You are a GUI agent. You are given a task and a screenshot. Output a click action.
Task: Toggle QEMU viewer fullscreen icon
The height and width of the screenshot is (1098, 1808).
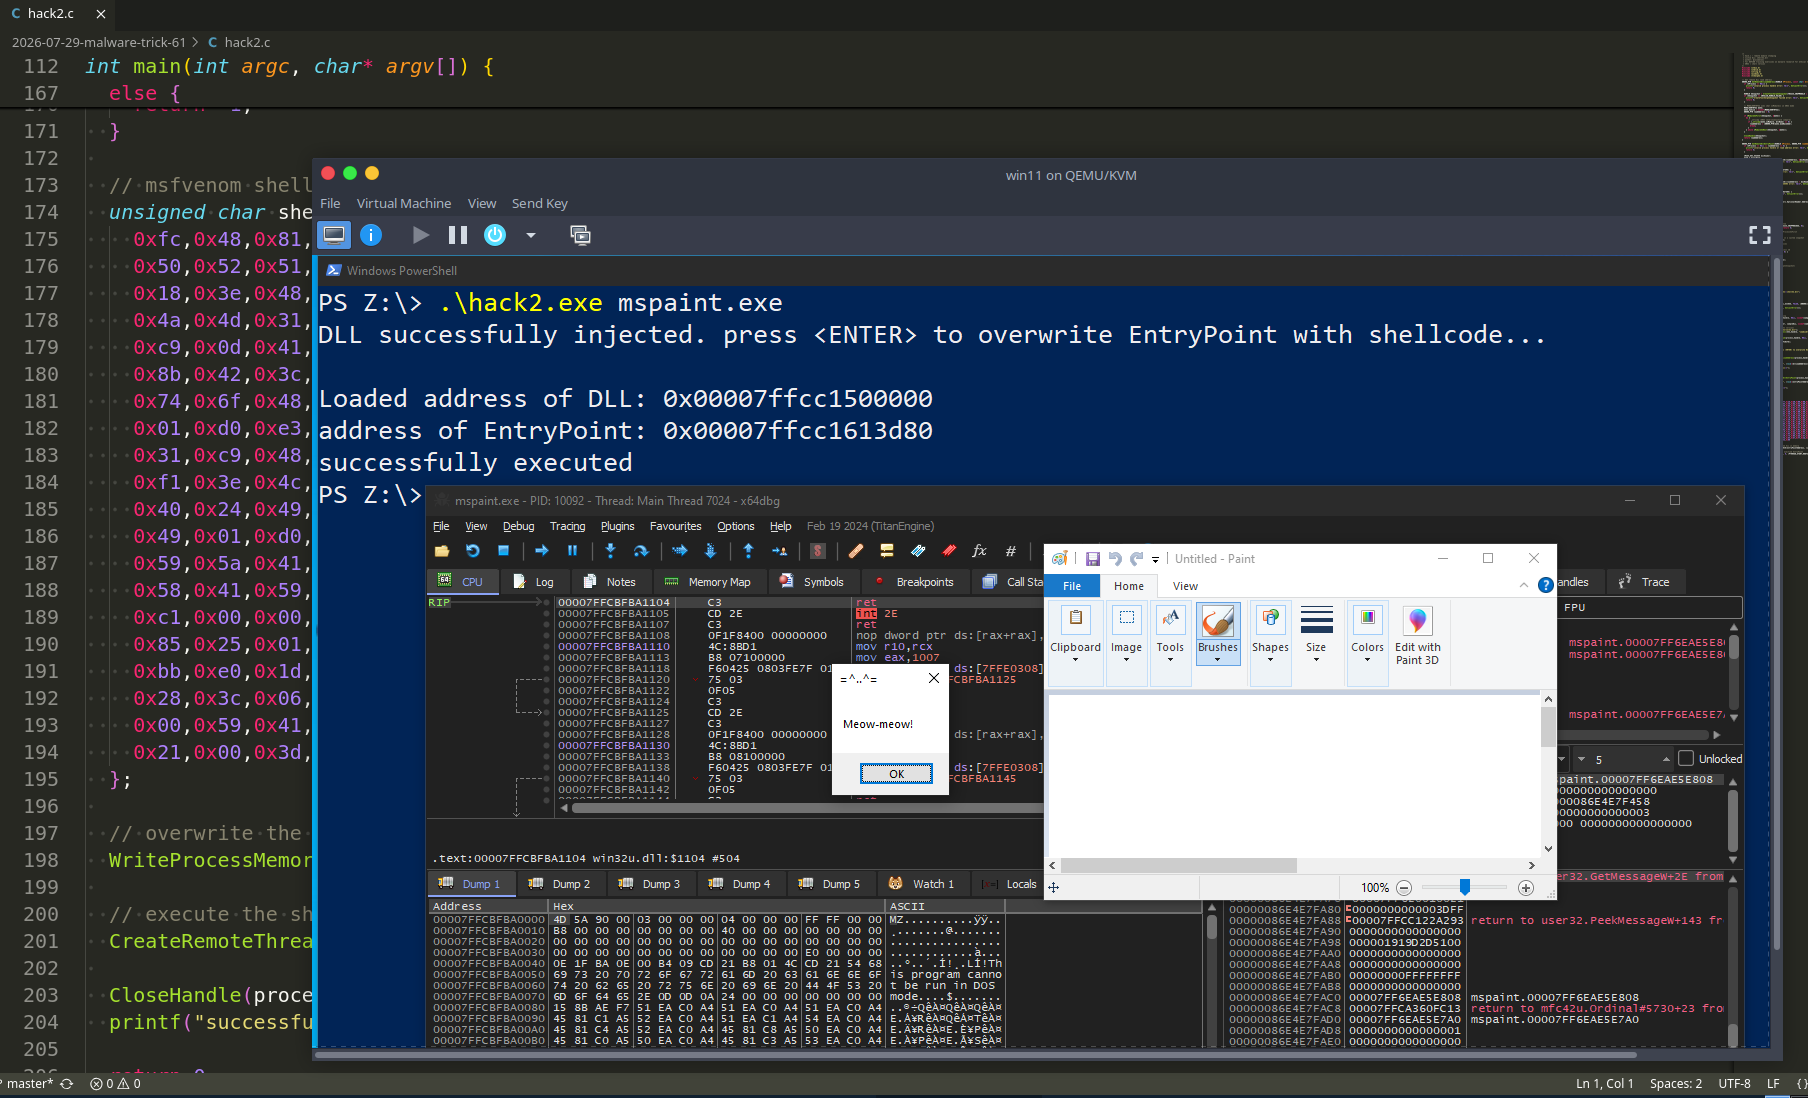(1759, 235)
